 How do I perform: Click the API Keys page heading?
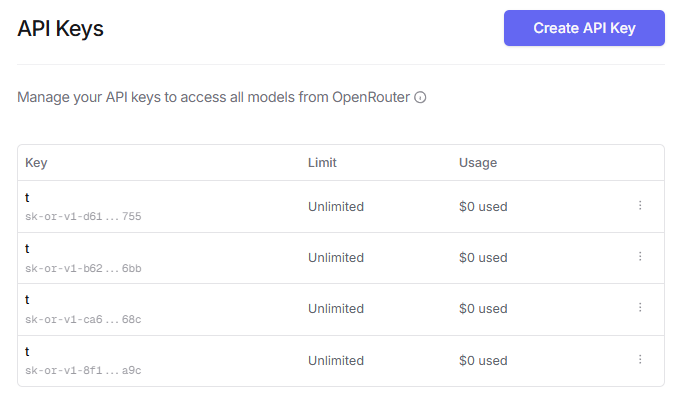point(61,29)
